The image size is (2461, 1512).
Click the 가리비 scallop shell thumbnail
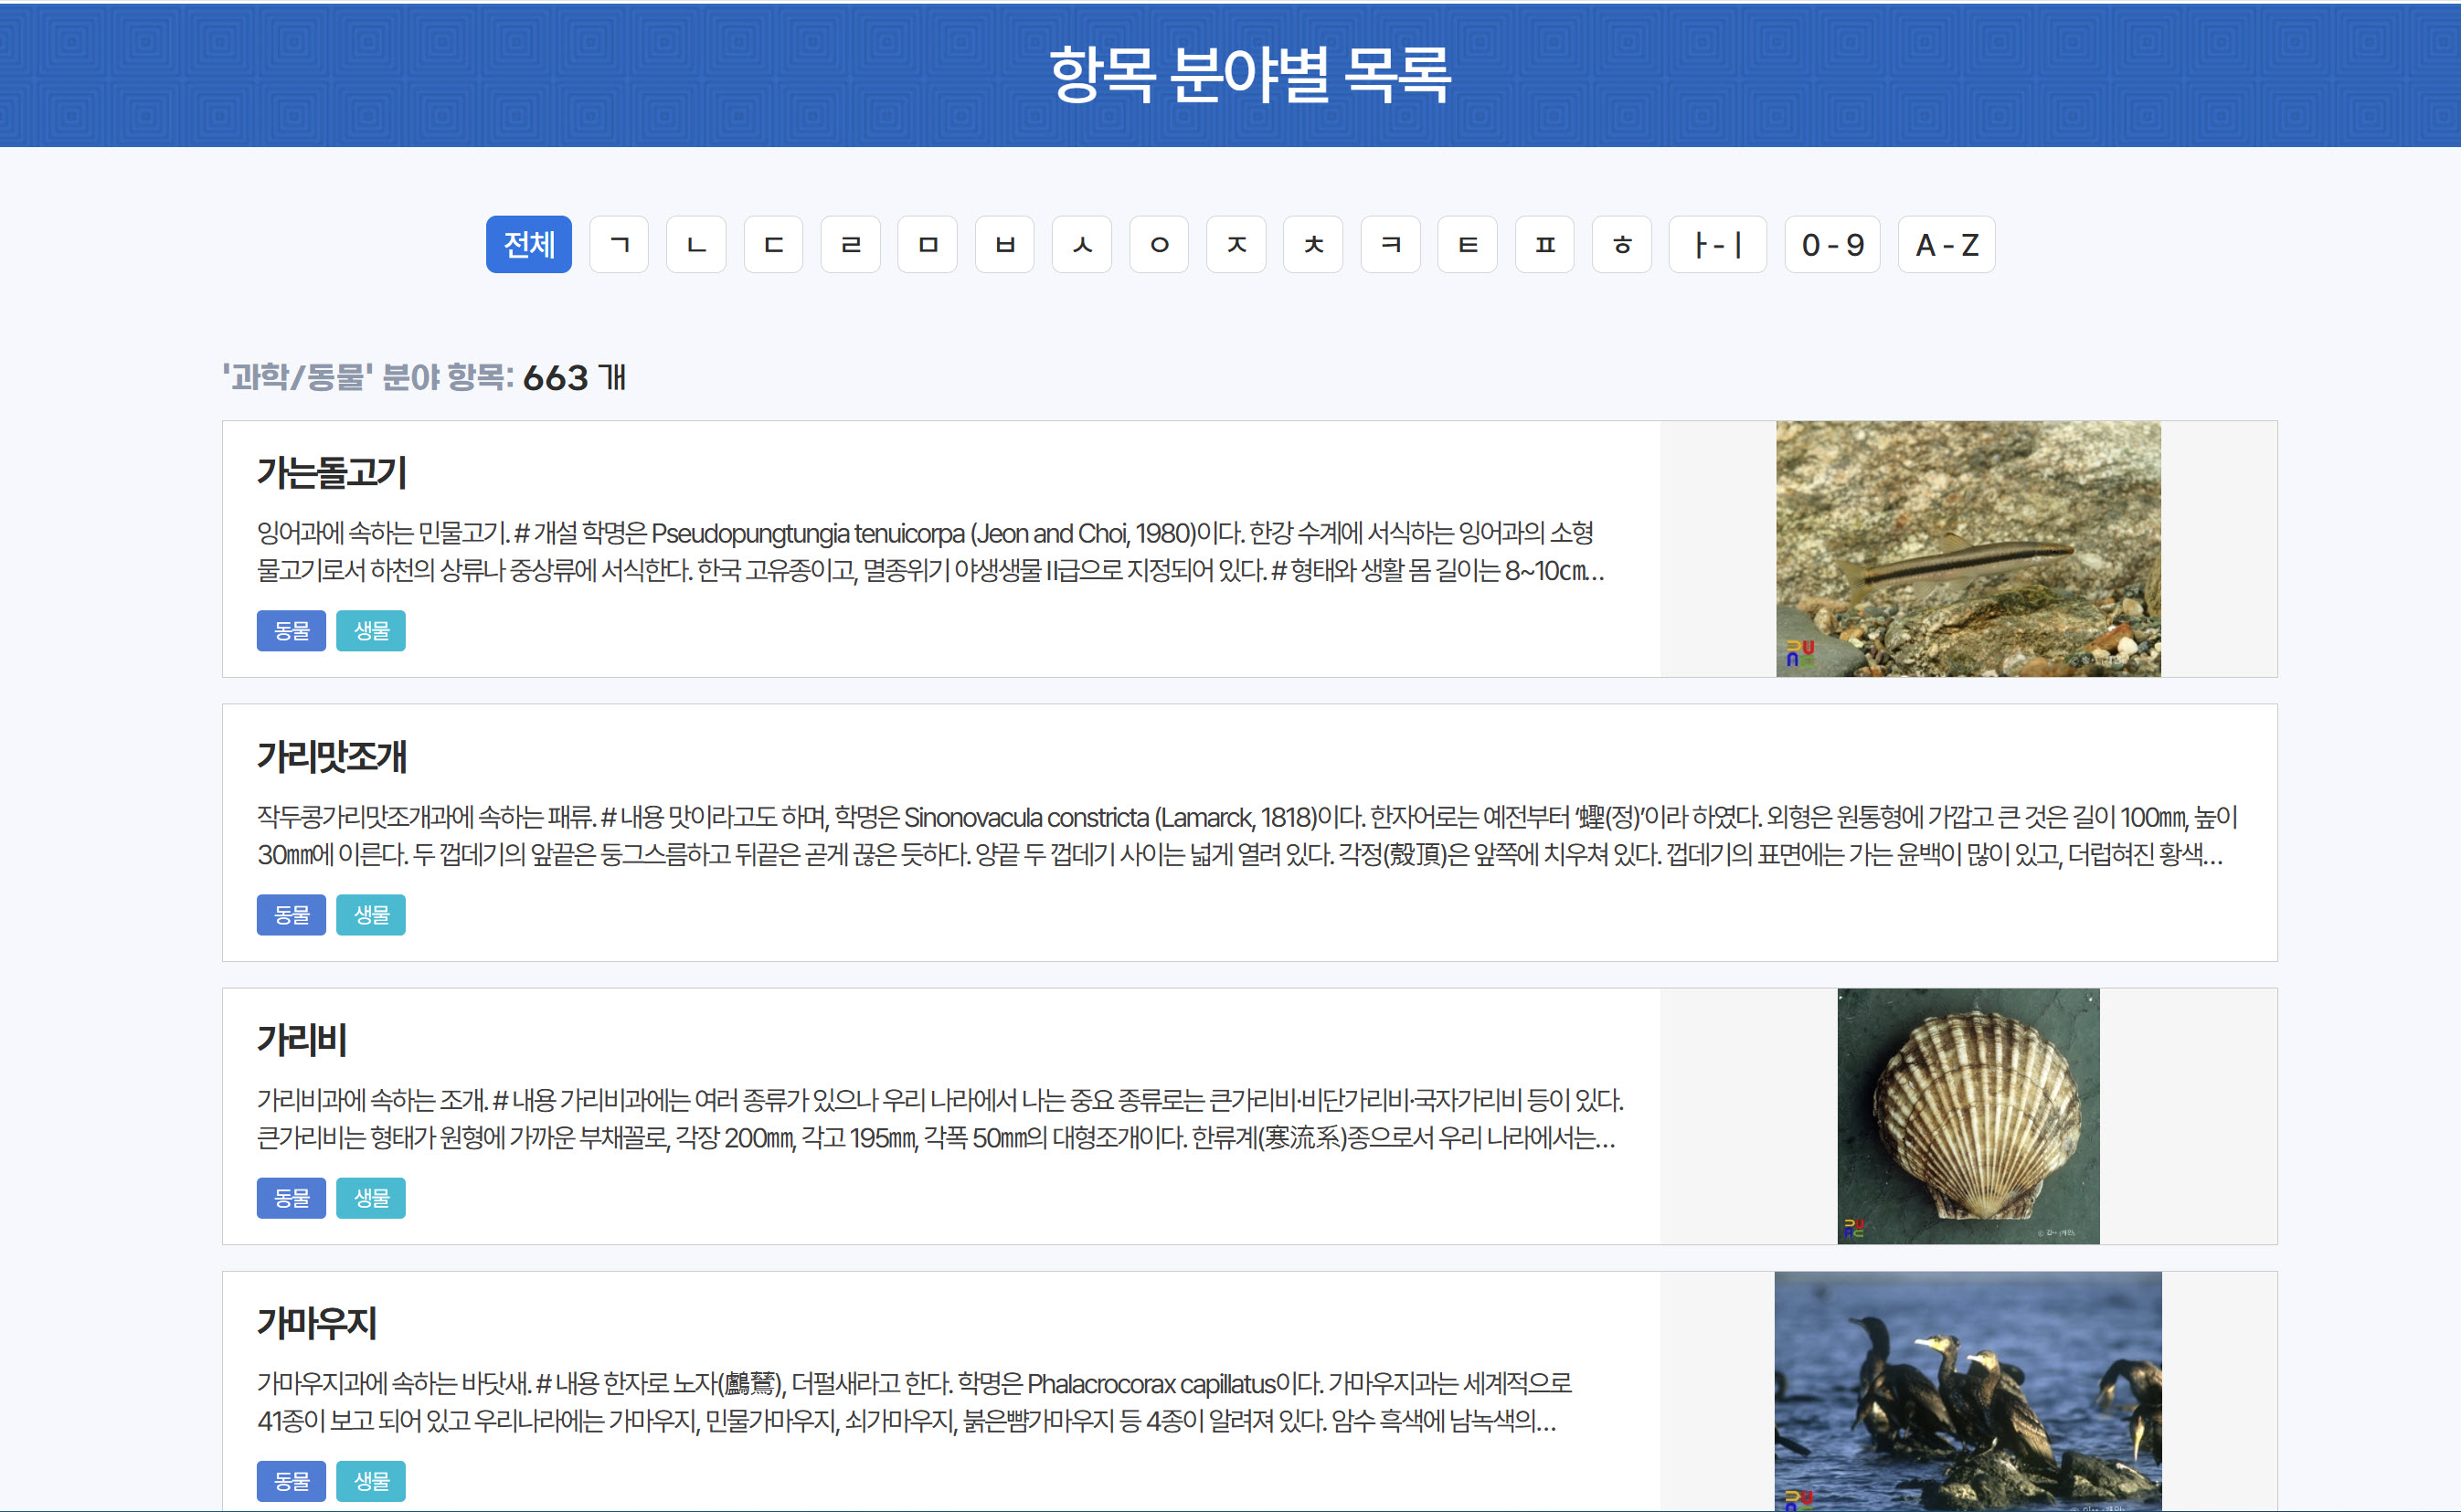click(x=1967, y=1115)
